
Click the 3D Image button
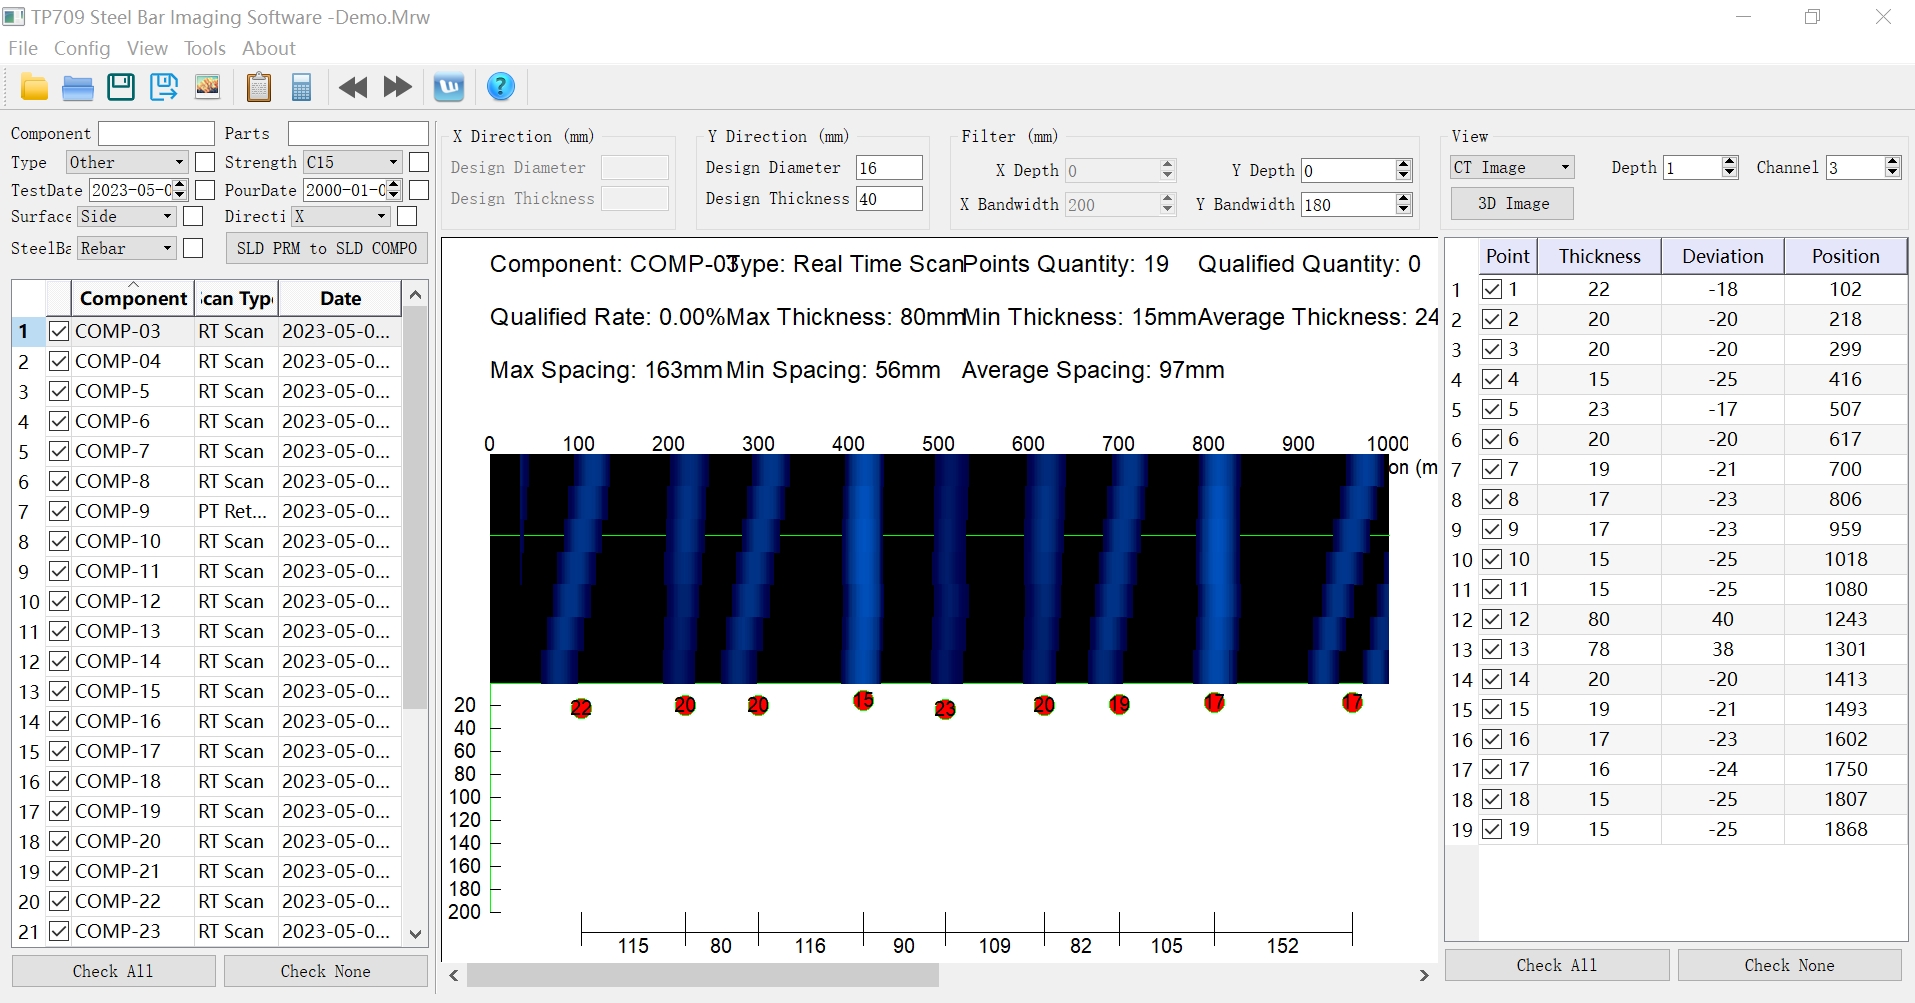1512,203
